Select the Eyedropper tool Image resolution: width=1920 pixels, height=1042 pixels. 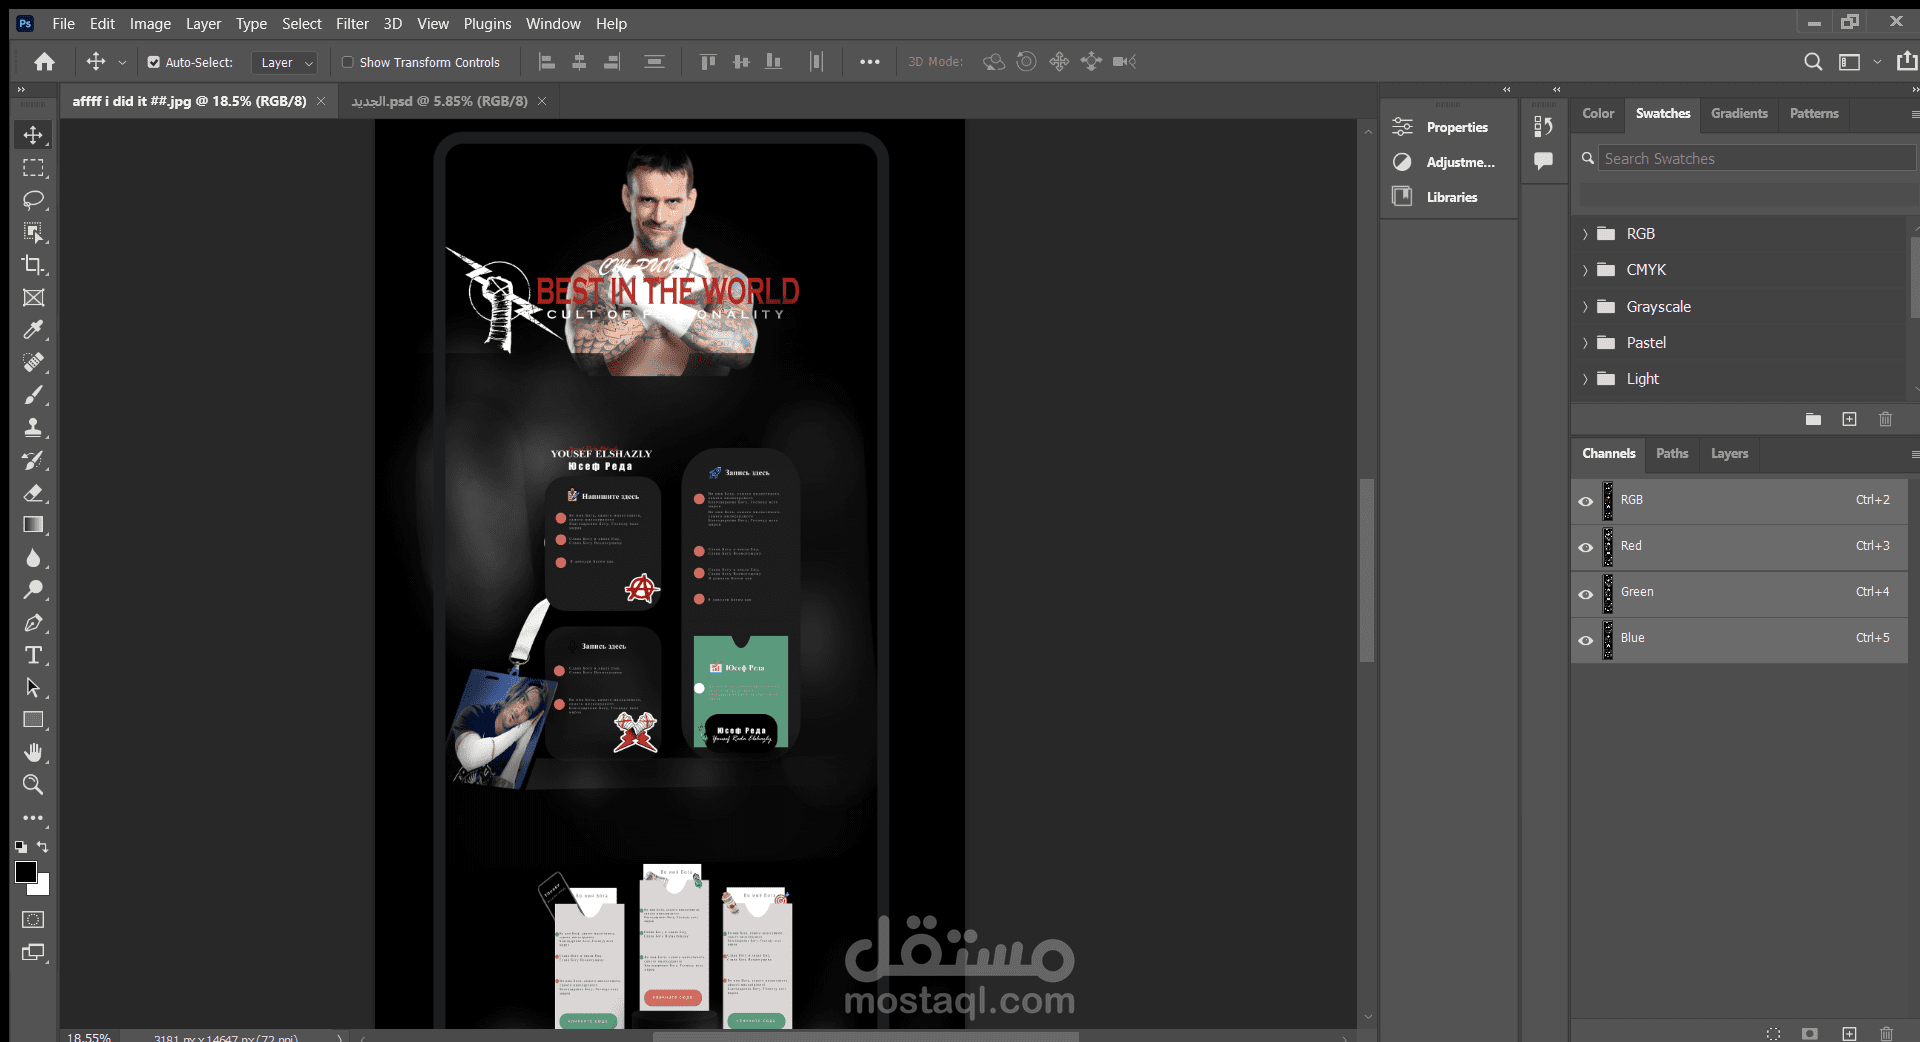pyautogui.click(x=33, y=330)
